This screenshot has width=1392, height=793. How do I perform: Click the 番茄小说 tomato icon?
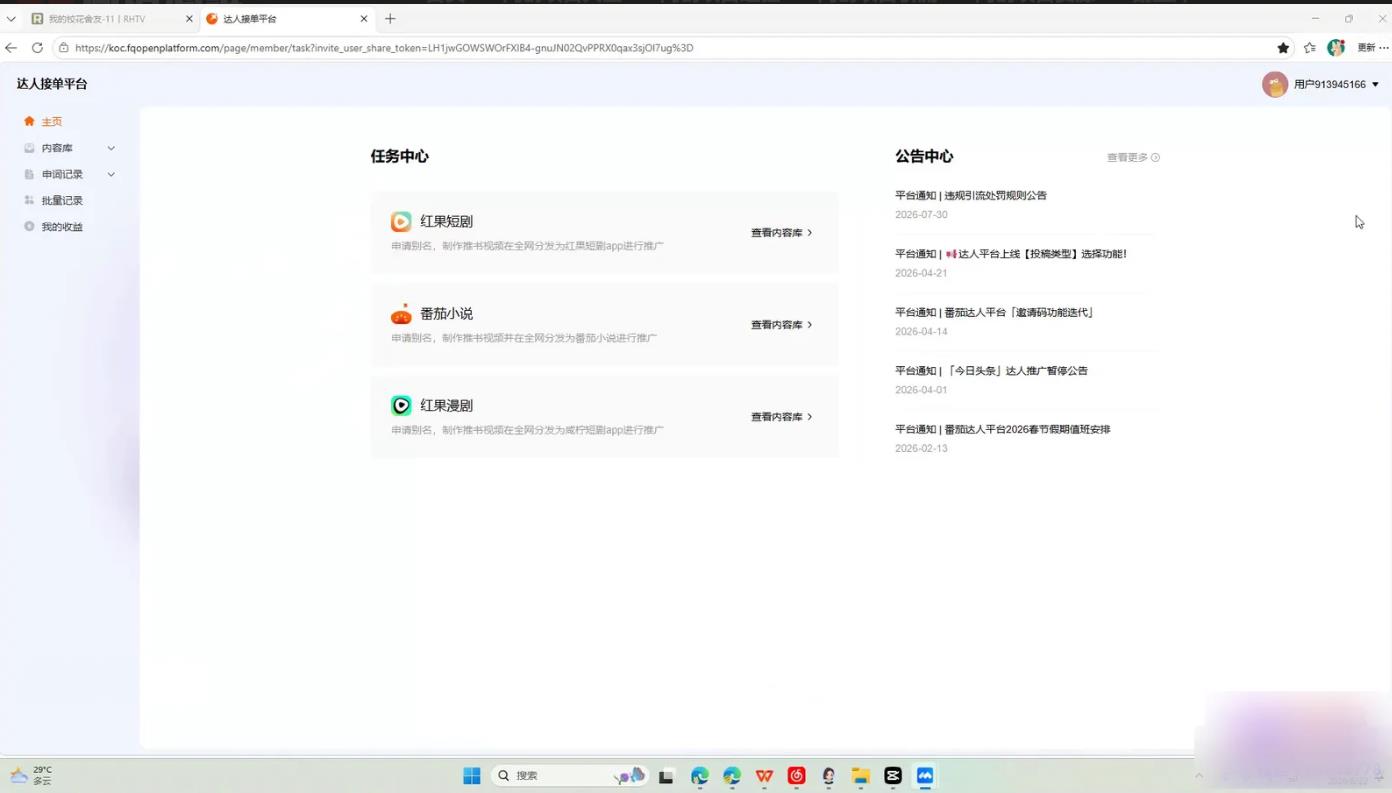pos(401,313)
